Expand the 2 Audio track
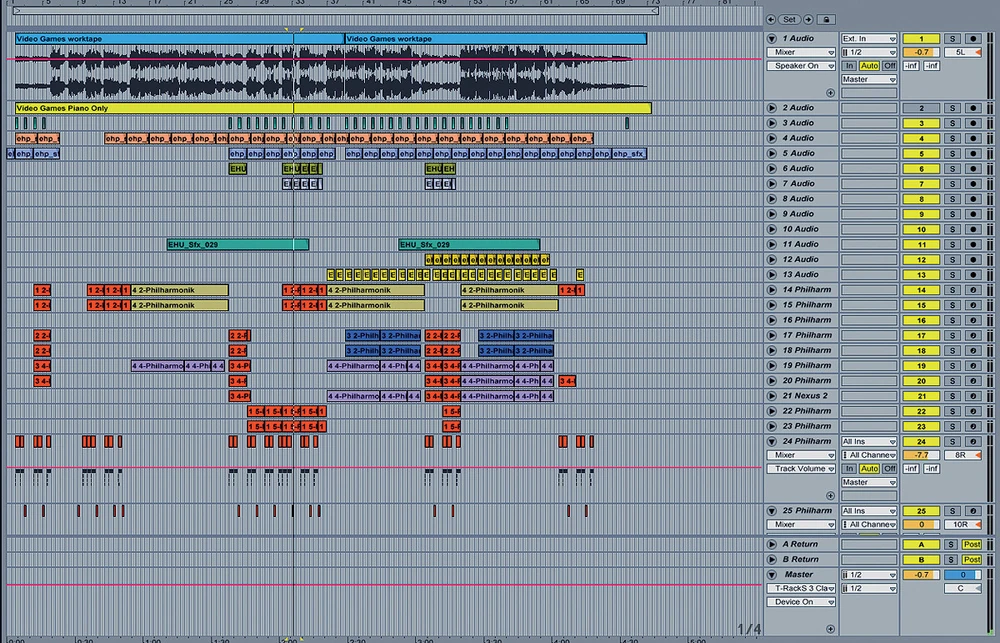The image size is (1000, 643). point(772,108)
